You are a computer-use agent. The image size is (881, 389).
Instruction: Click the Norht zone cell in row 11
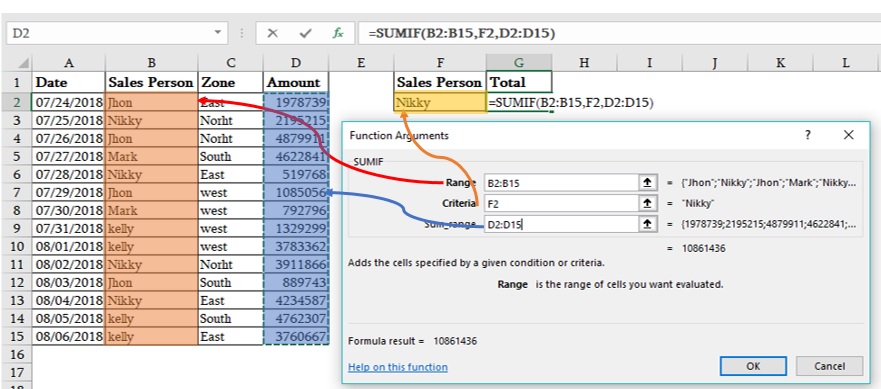(230, 264)
